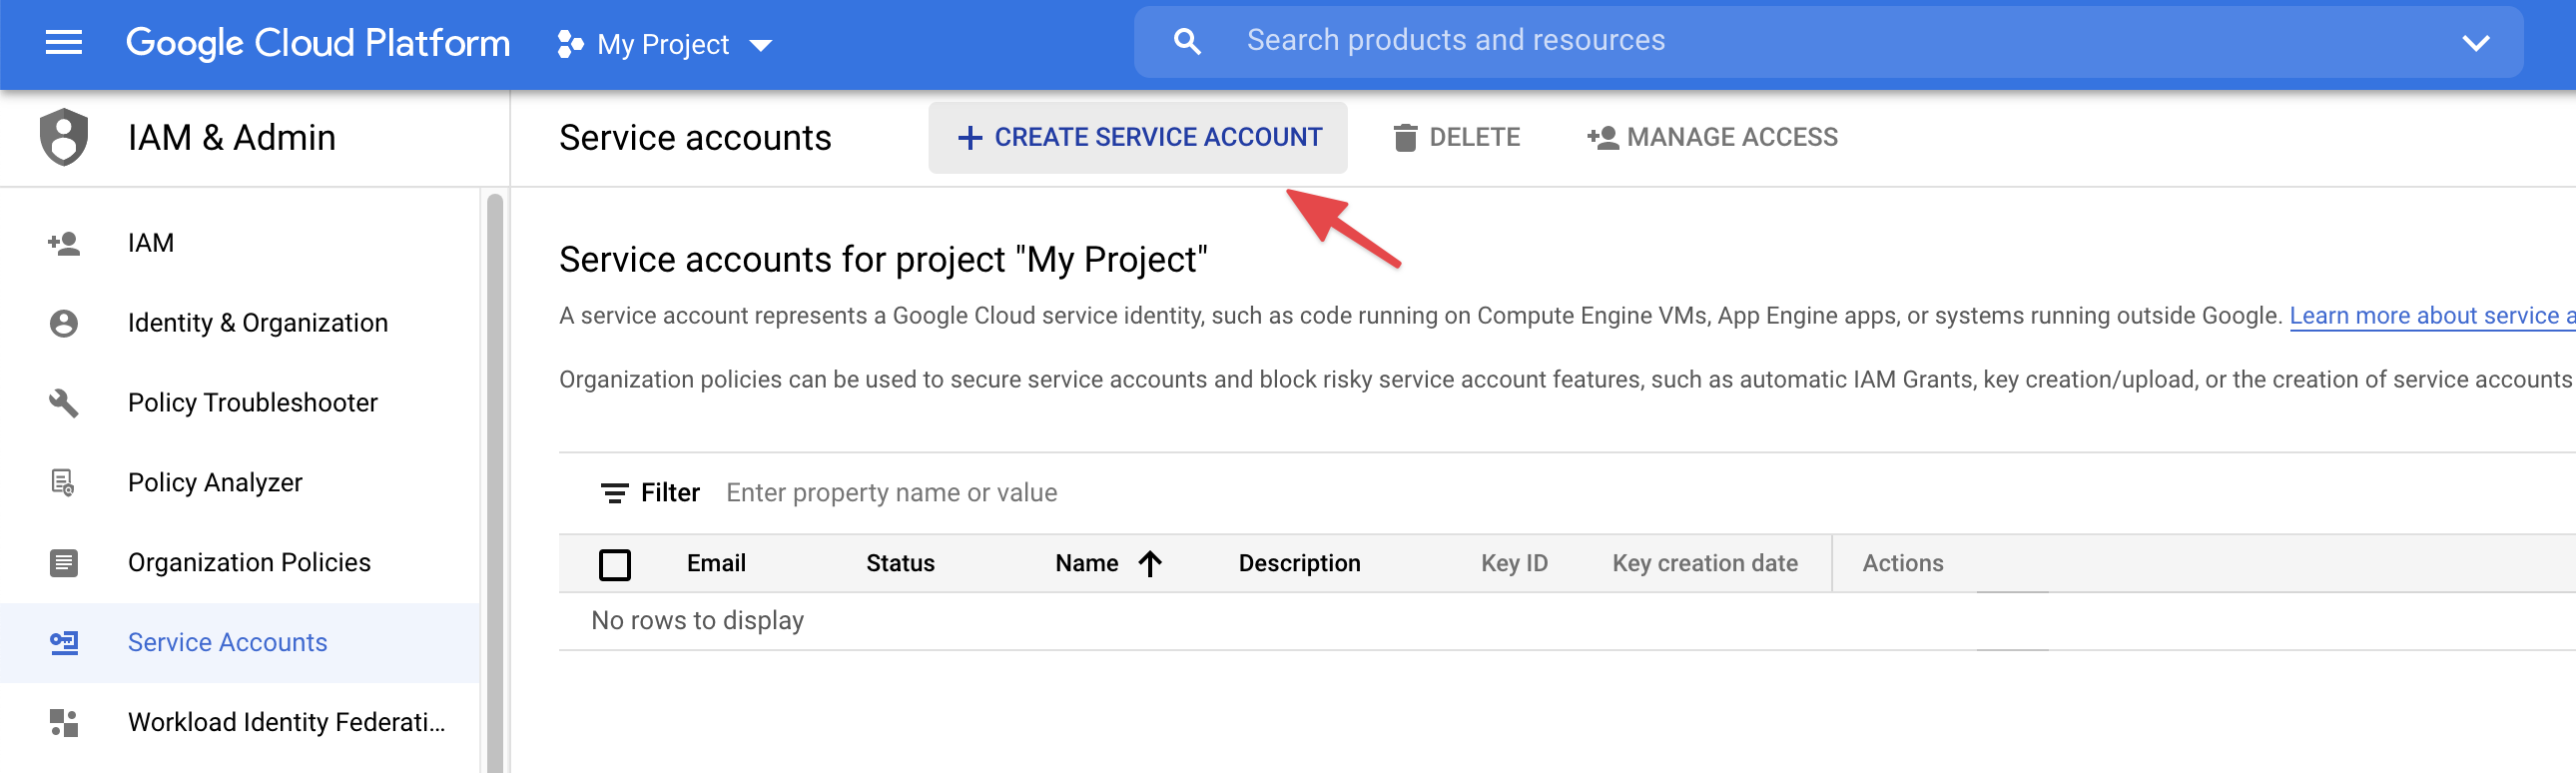Click the Key ID column header
The image size is (2576, 773).
tap(1514, 564)
